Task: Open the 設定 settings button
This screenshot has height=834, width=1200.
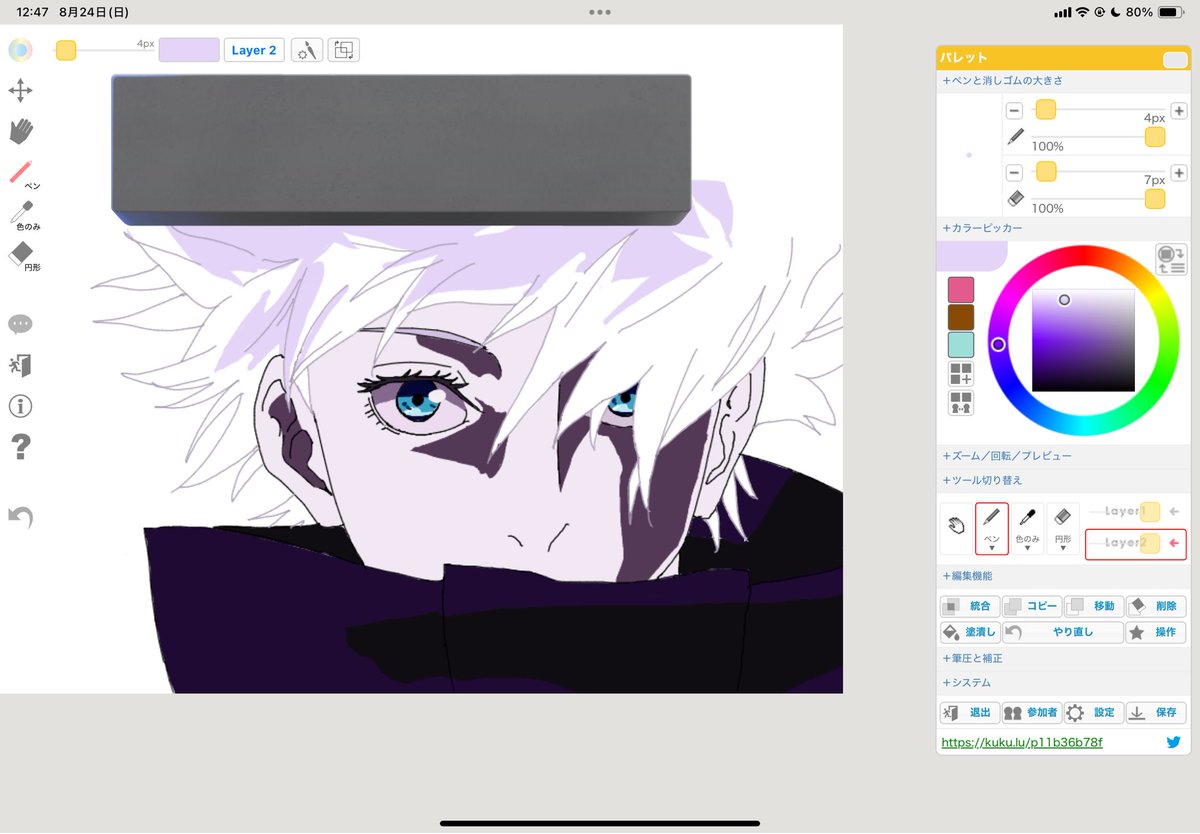Action: 1094,713
